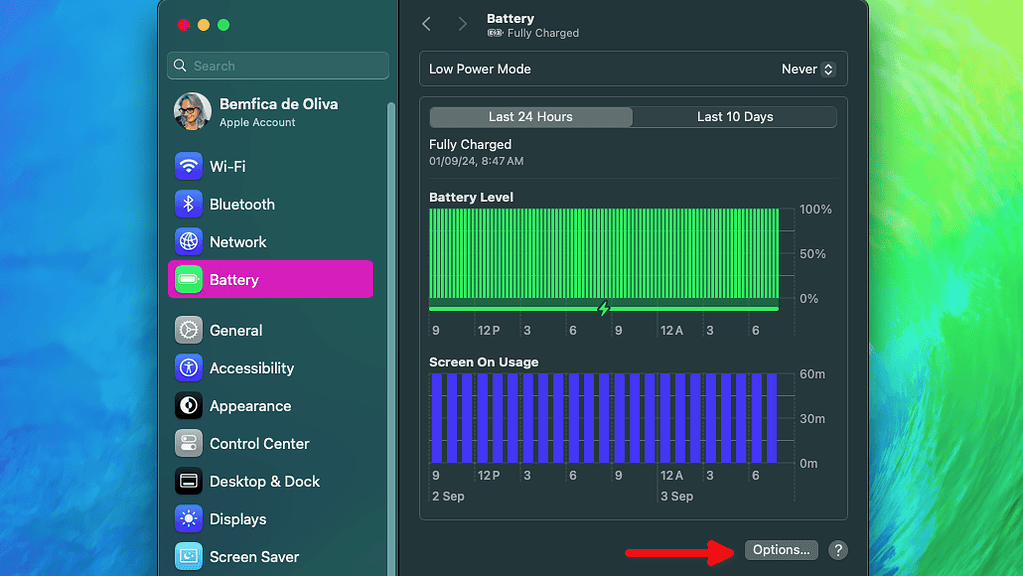Screen dimensions: 1023x576
Task: Open Control Center settings icon
Action: [x=189, y=444]
